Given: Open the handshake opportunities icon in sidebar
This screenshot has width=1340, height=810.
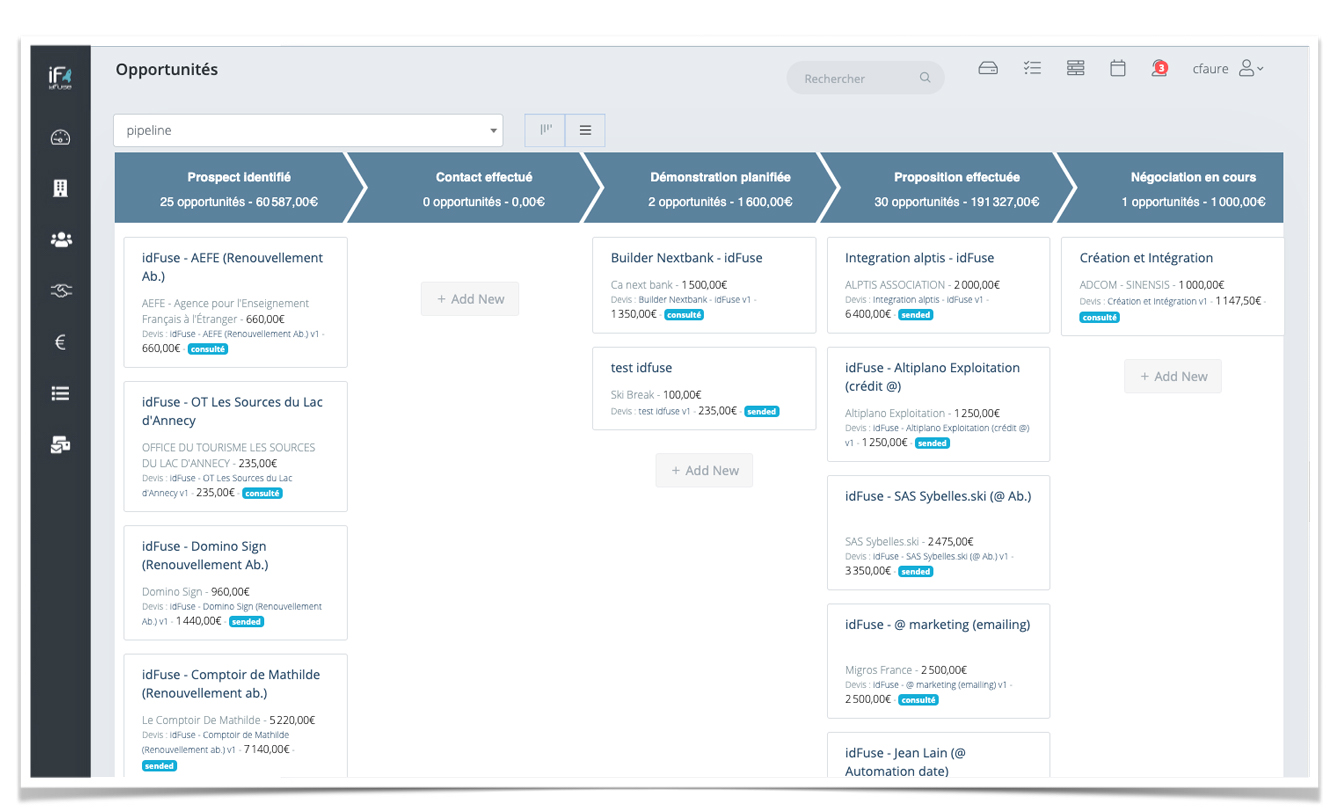Looking at the screenshot, I should pyautogui.click(x=60, y=291).
